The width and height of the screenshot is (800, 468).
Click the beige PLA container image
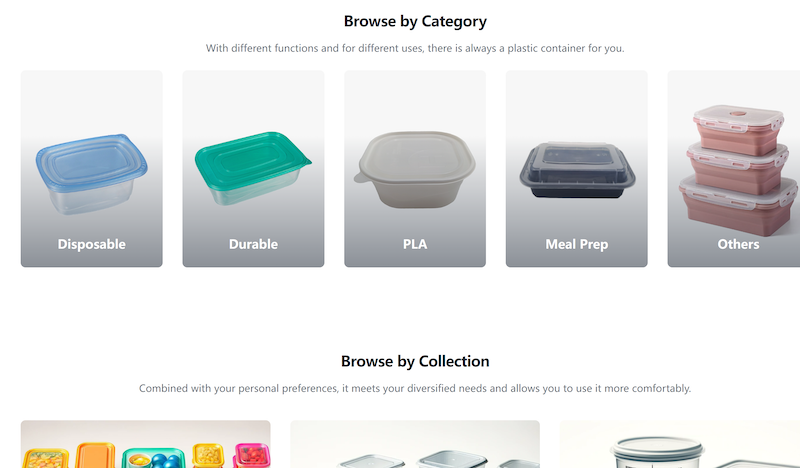click(414, 172)
